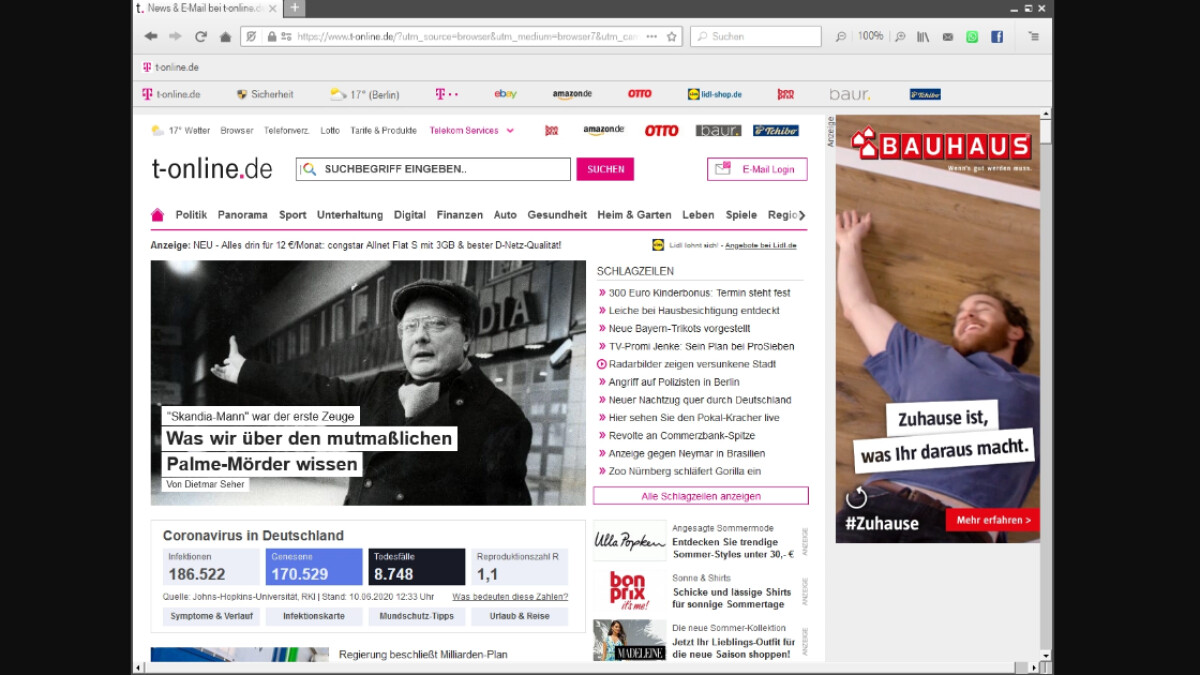The height and width of the screenshot is (675, 1200).
Task: Click the pink SUCHEN button
Action: point(605,169)
